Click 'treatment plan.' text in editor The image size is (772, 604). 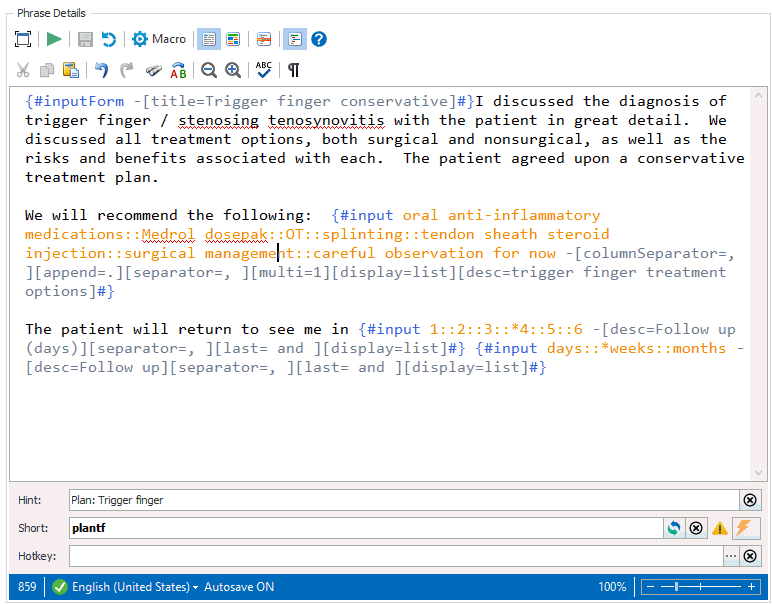[x=92, y=177]
